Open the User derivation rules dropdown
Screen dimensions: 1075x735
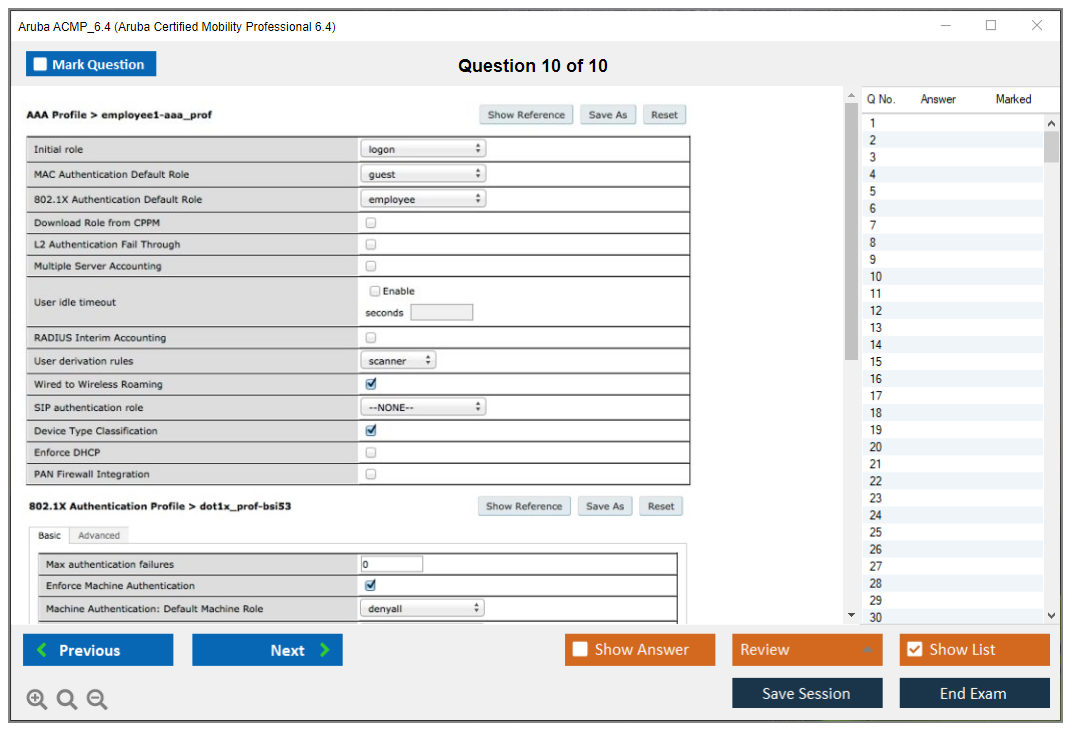pos(398,360)
